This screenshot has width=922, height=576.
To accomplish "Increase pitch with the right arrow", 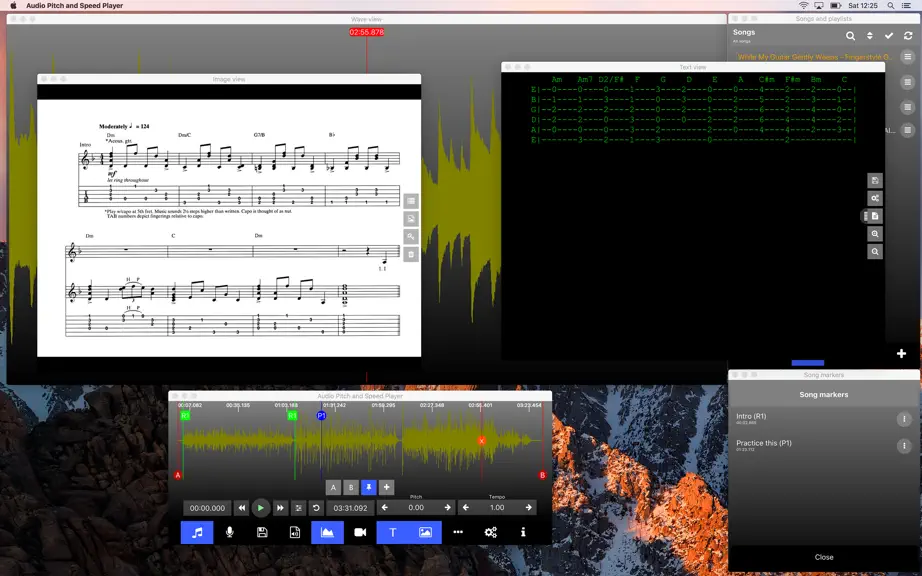I will tap(447, 508).
